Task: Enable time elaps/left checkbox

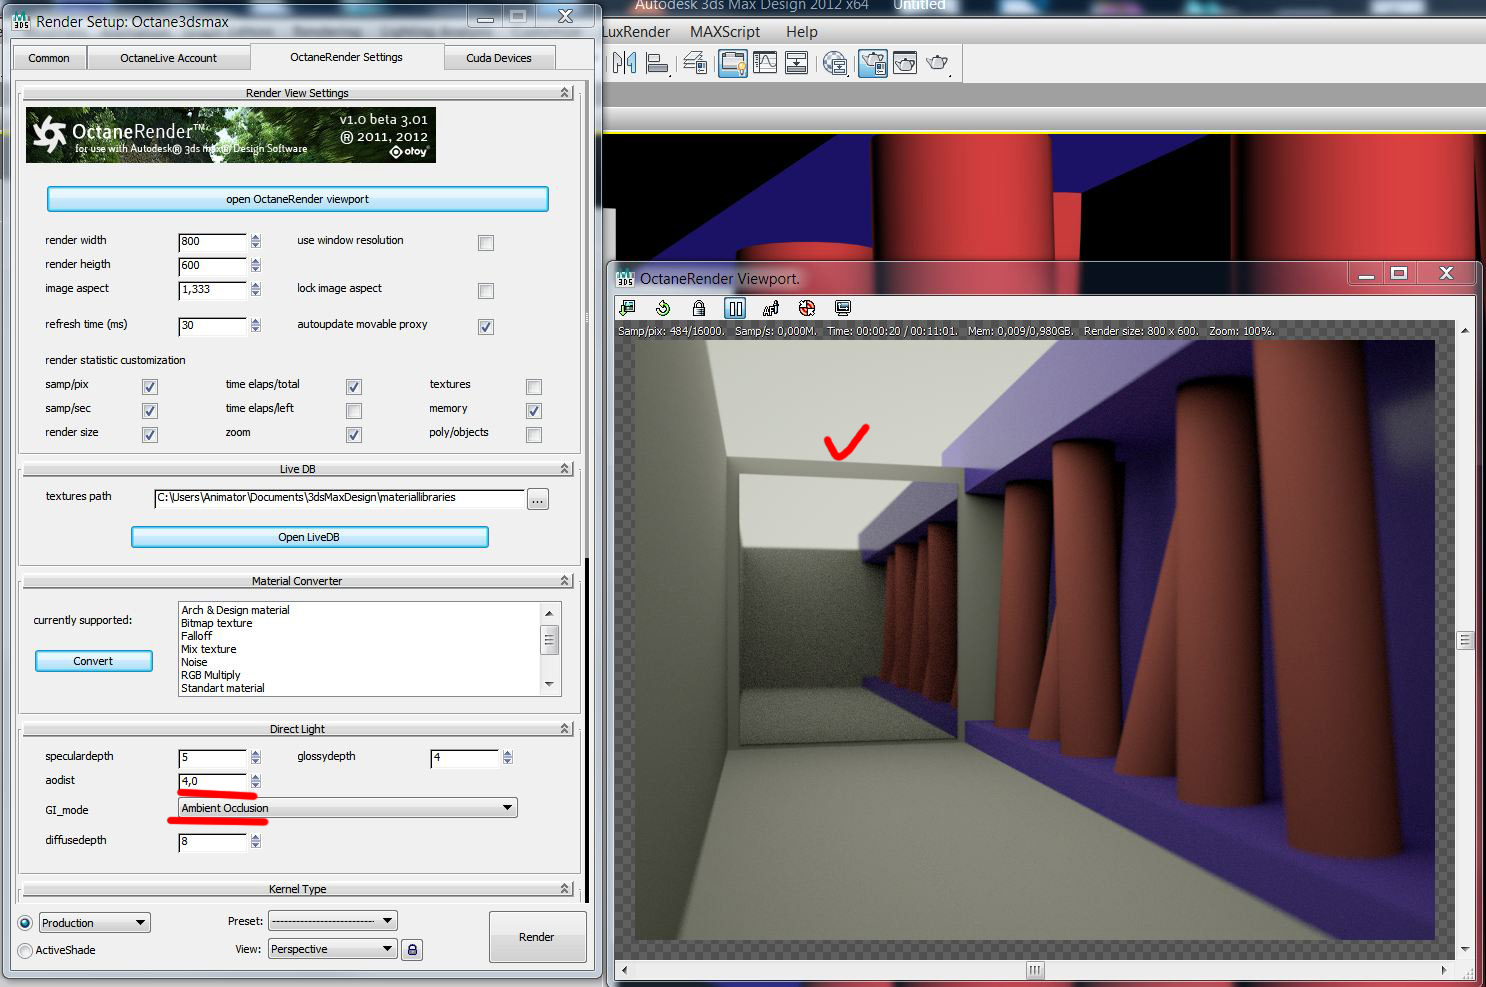Action: 354,411
